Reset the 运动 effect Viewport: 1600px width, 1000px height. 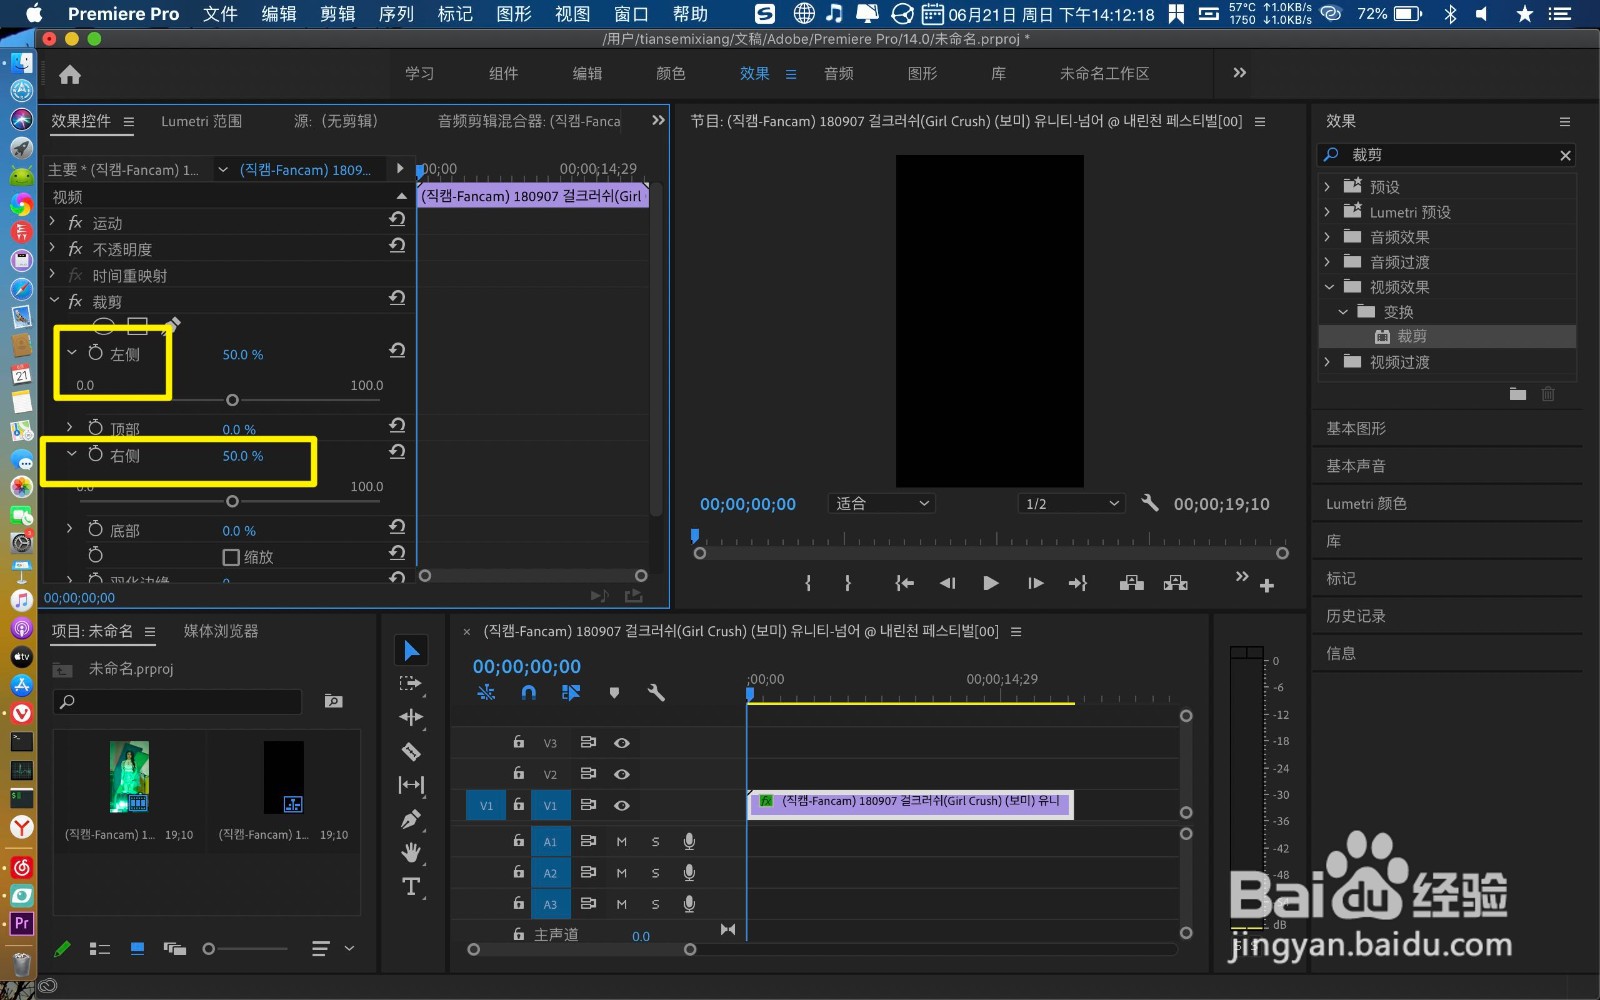pyautogui.click(x=397, y=220)
